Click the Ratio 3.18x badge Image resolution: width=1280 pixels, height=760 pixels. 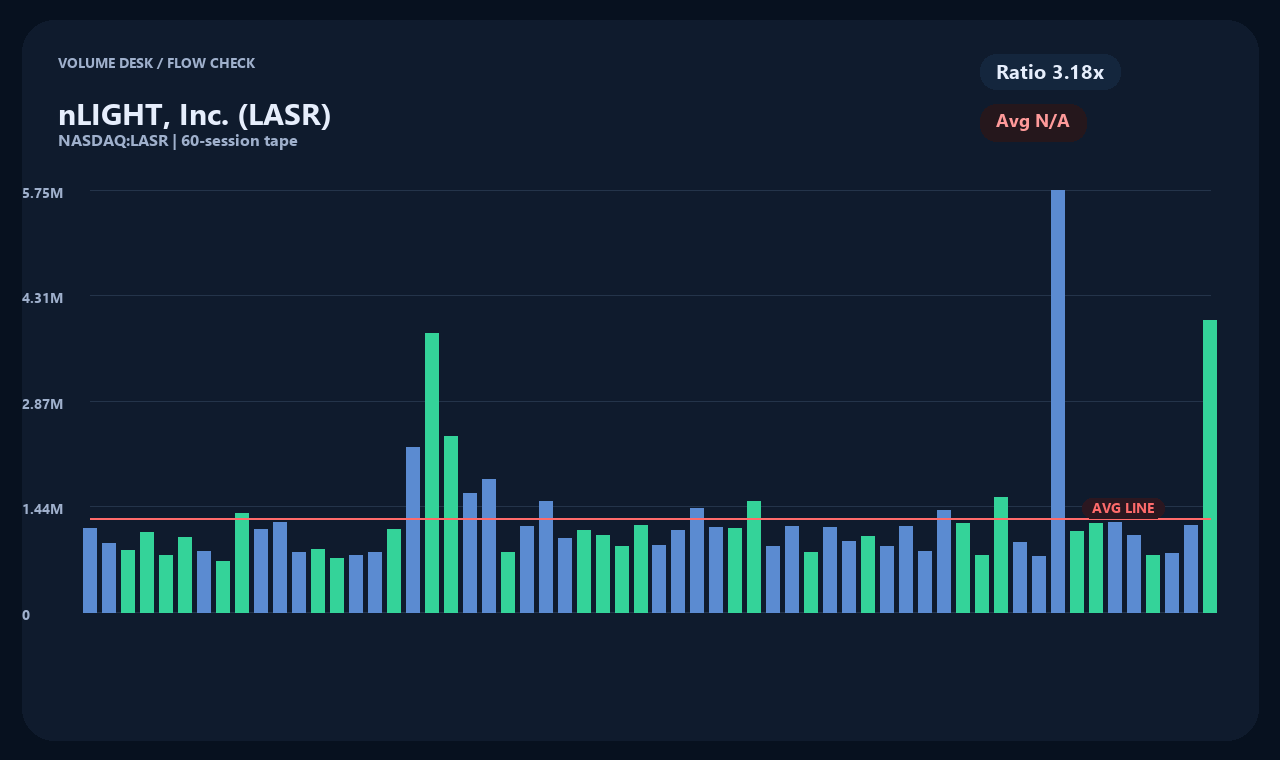[x=1050, y=72]
